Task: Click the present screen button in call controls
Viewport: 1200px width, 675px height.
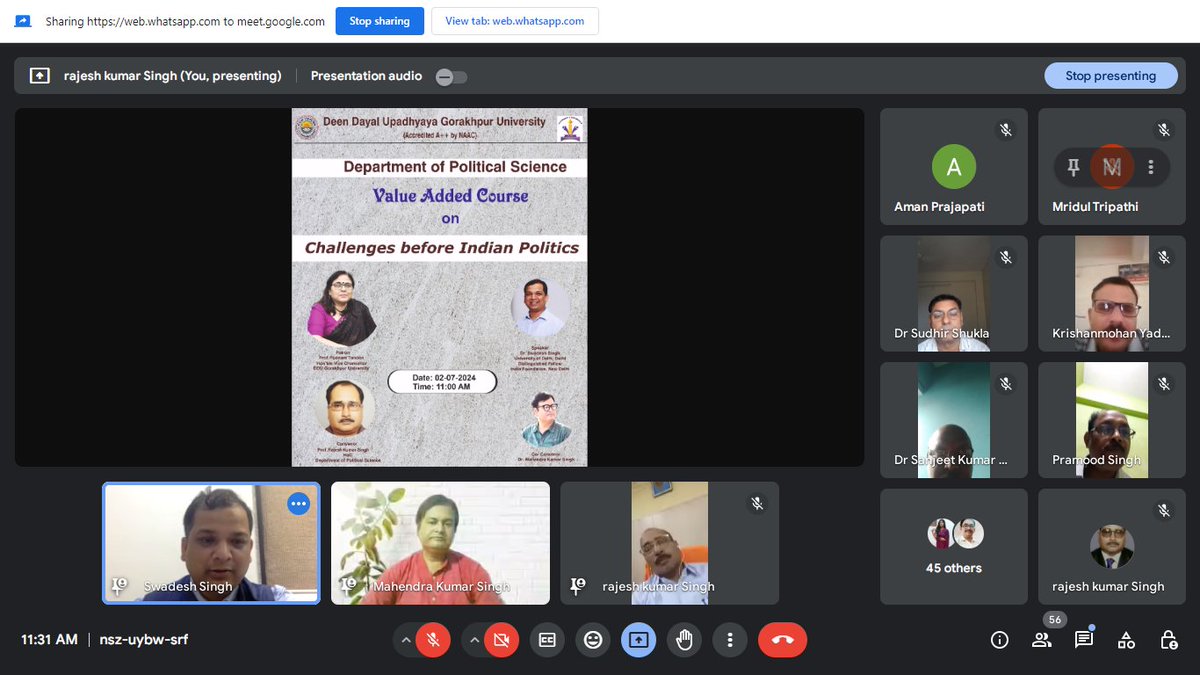Action: (639, 640)
